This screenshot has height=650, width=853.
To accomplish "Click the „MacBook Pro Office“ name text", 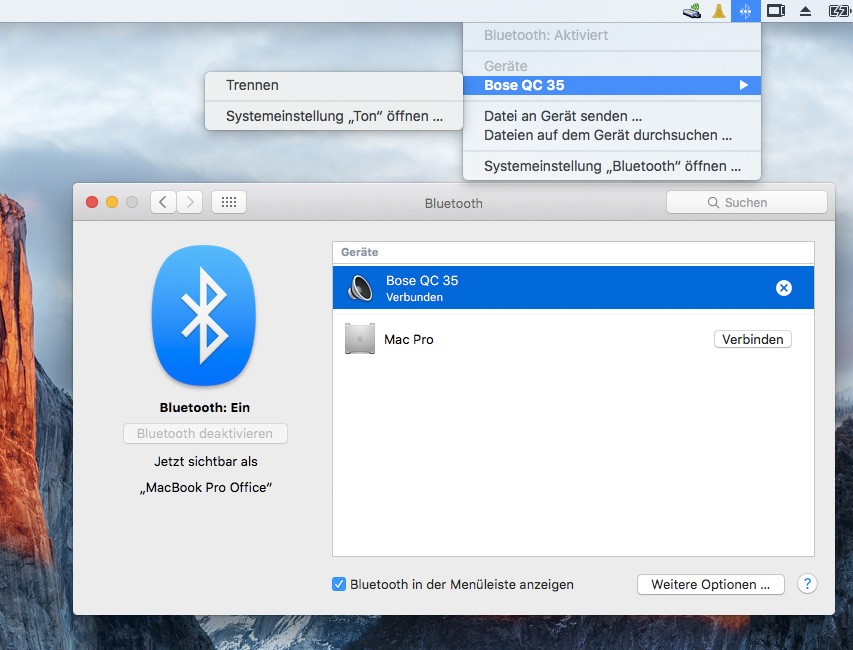I will (206, 487).
